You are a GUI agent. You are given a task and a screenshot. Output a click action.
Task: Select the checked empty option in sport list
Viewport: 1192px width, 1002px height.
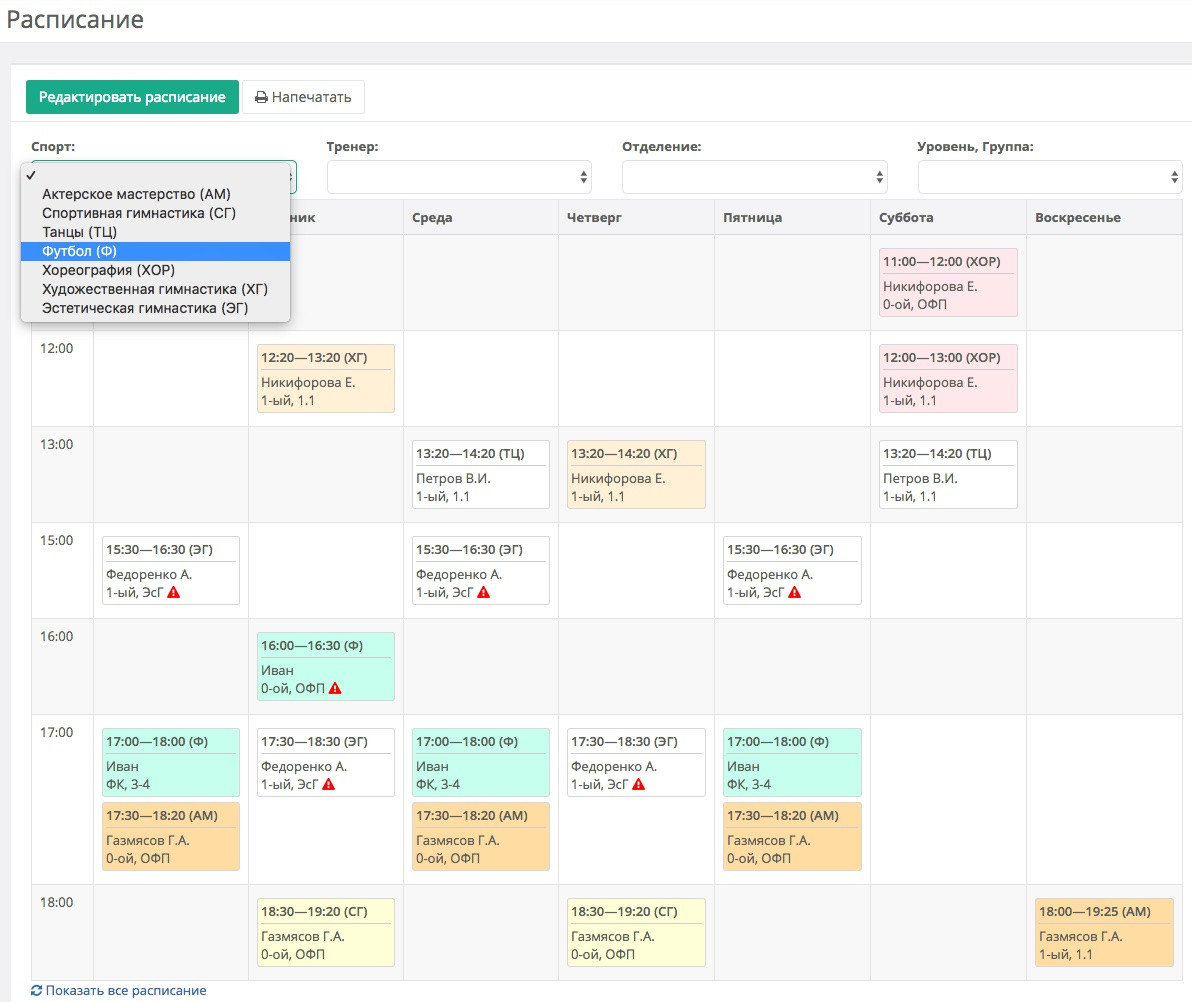tap(155, 175)
